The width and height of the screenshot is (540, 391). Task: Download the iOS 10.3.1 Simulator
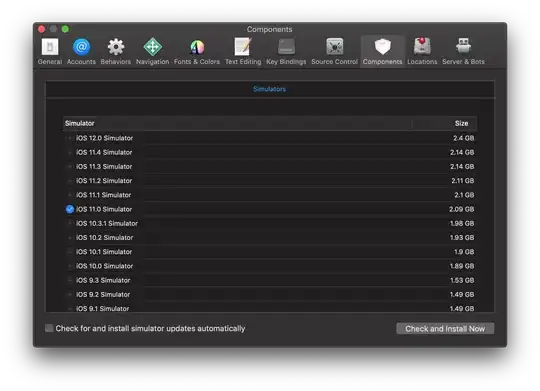tap(70, 224)
